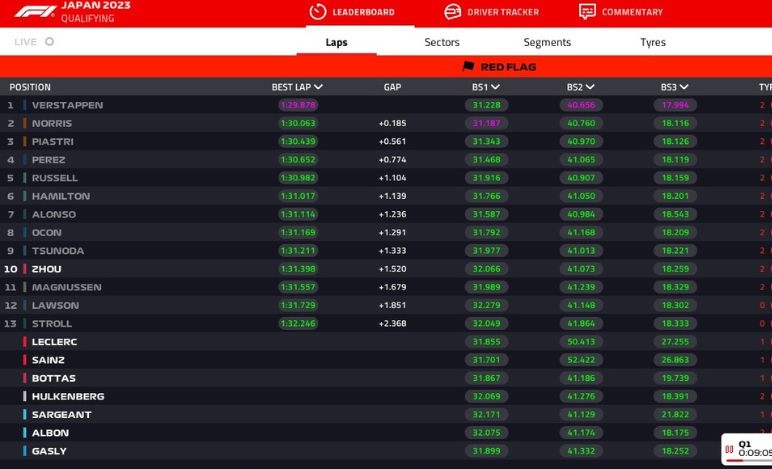The height and width of the screenshot is (469, 772).
Task: Select the Leclerc driver row
Action: click(x=54, y=342)
